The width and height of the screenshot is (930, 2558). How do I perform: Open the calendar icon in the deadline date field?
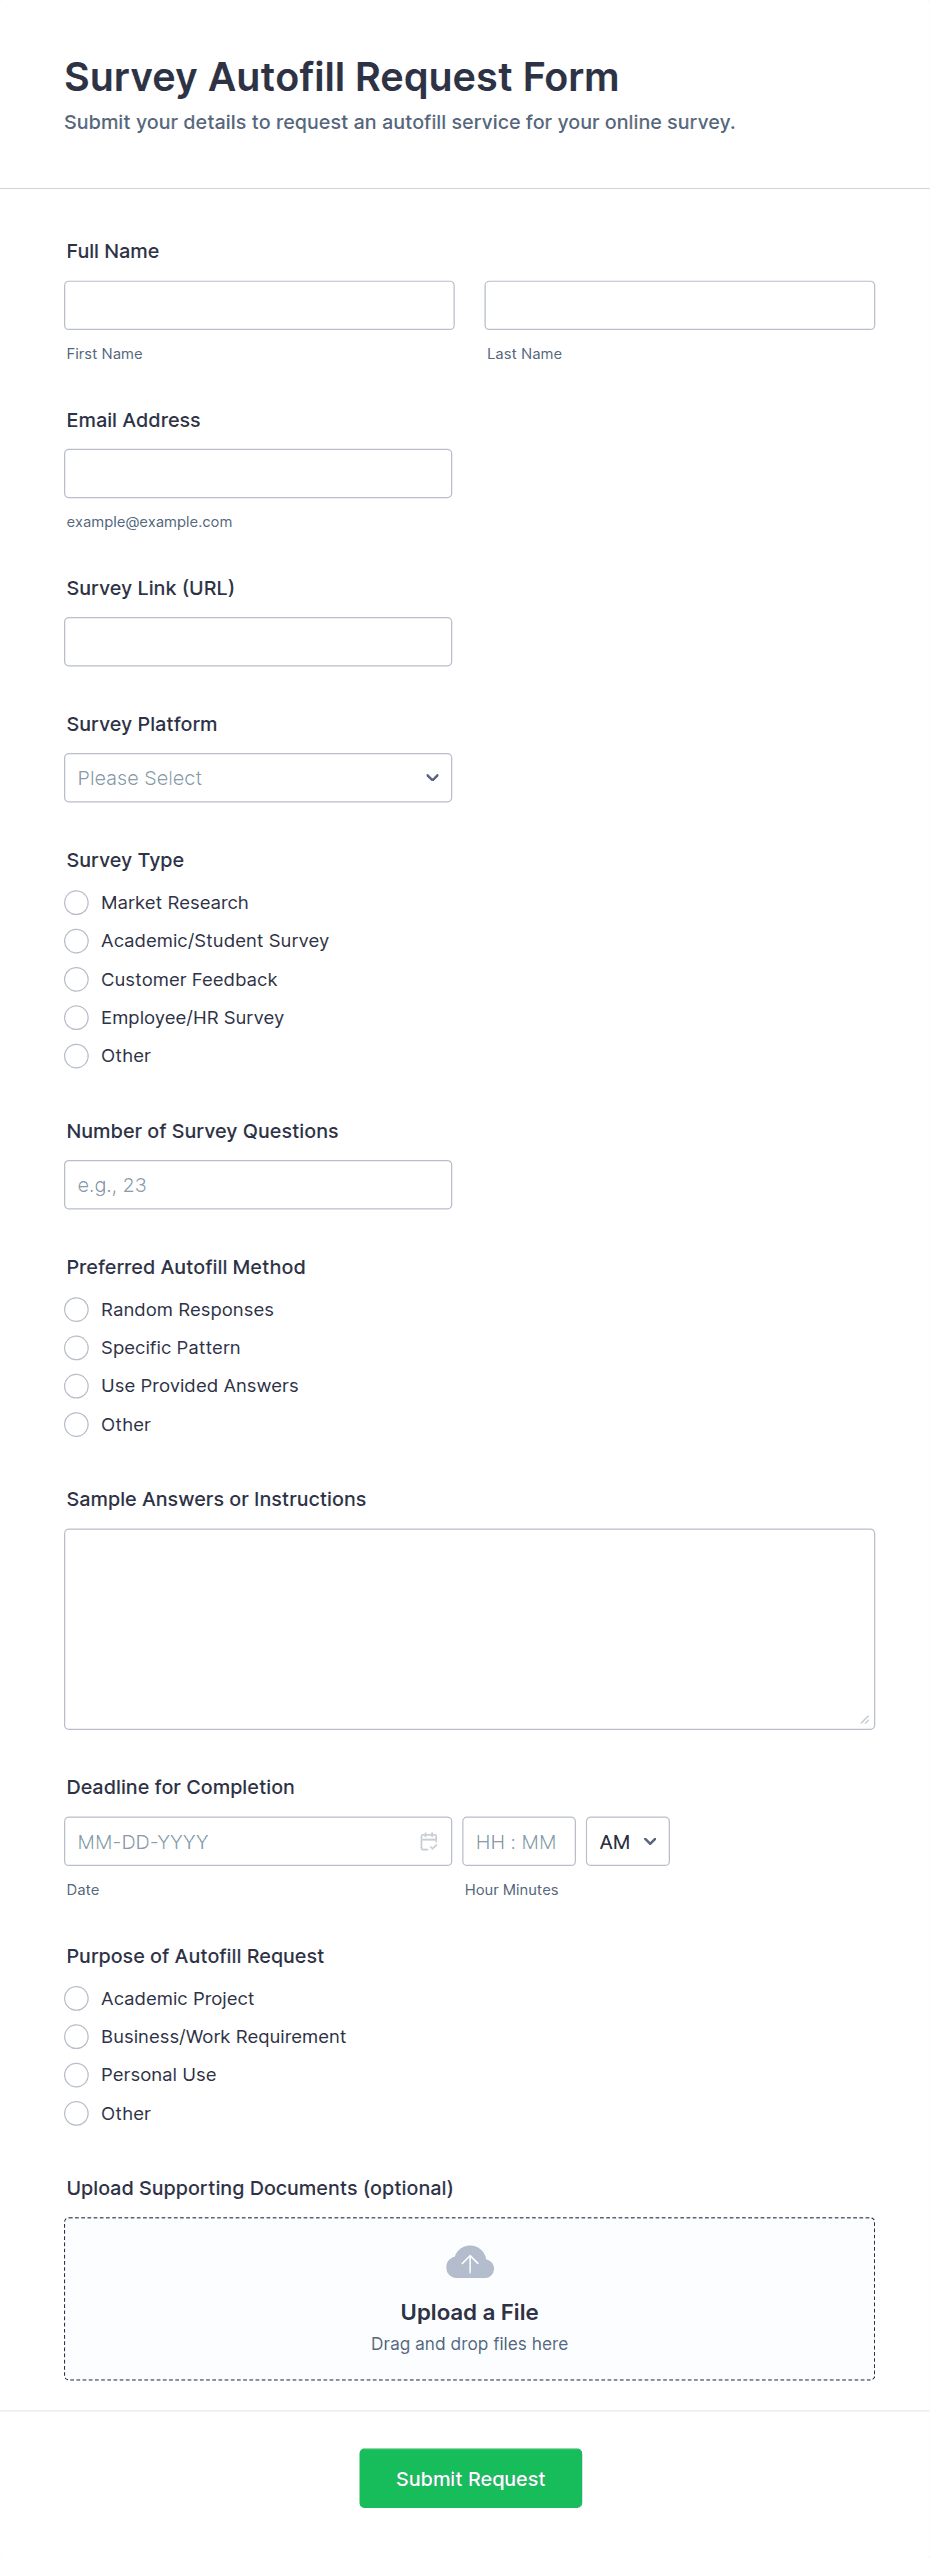click(x=429, y=1841)
